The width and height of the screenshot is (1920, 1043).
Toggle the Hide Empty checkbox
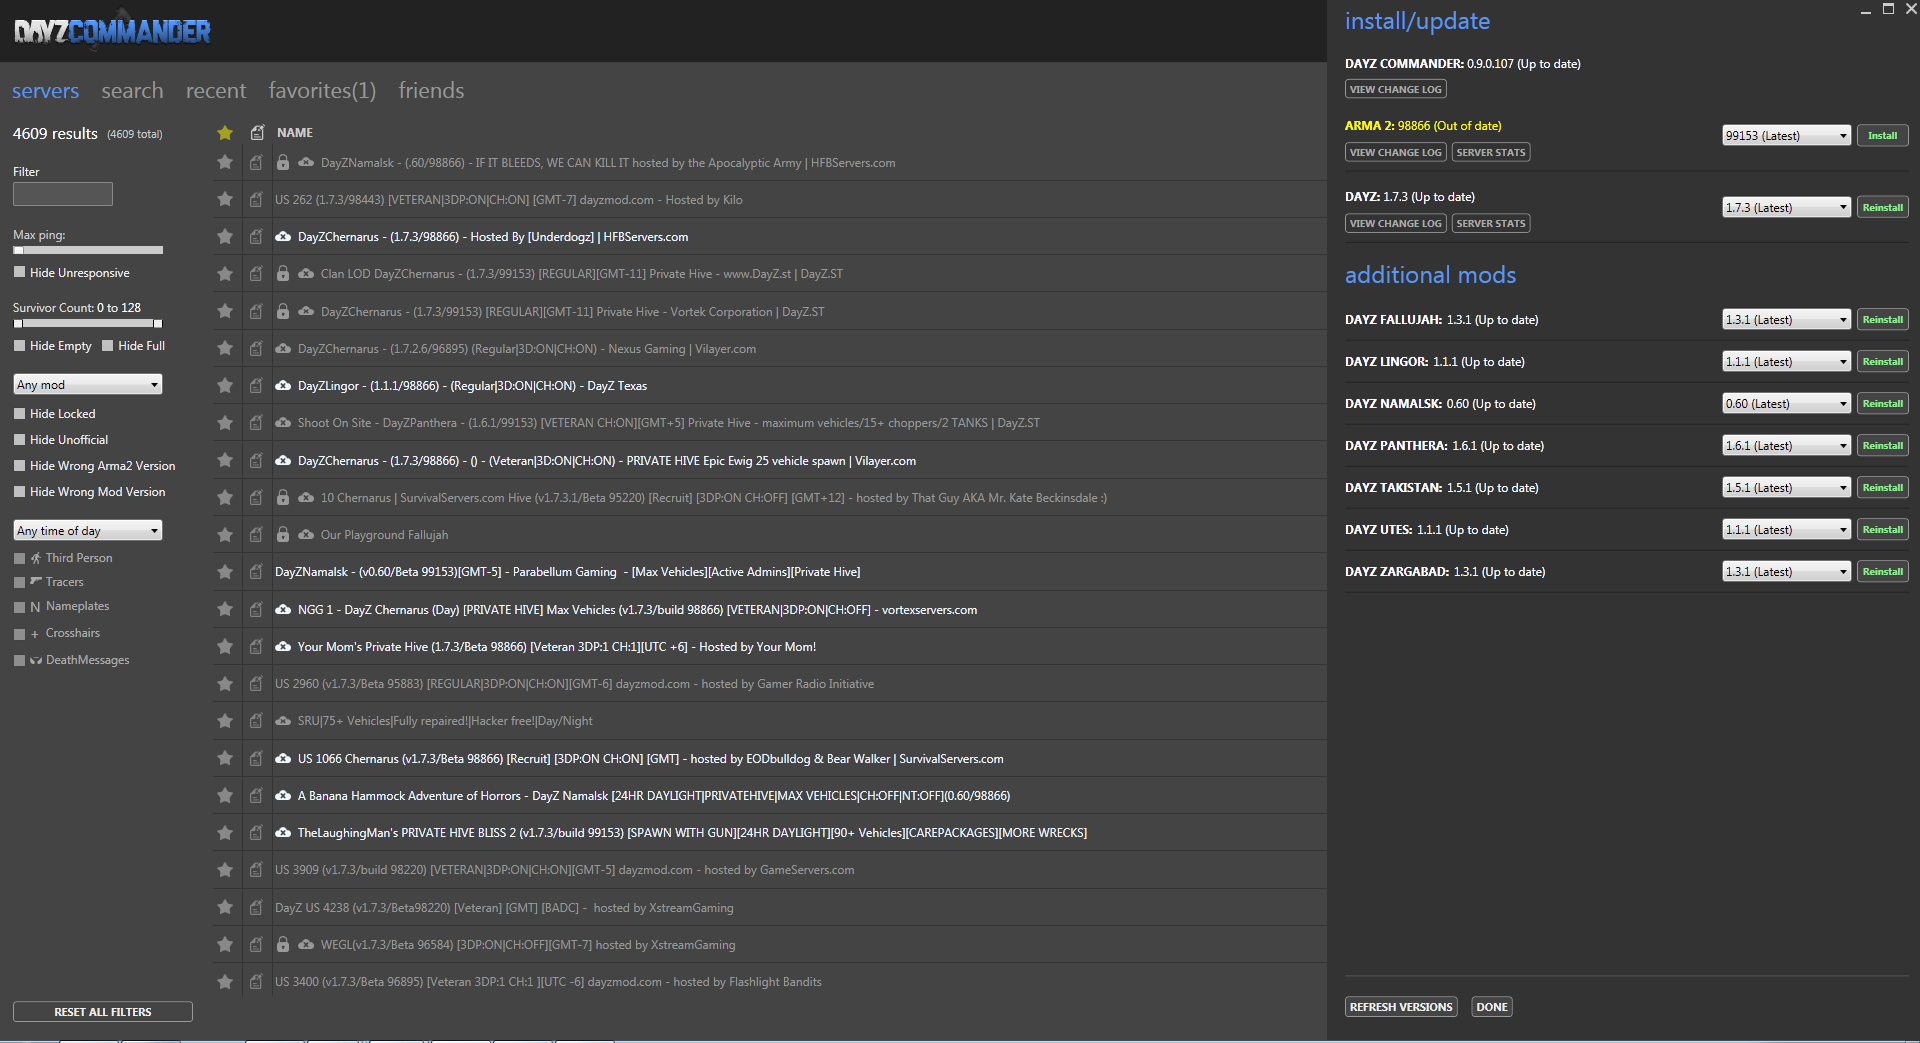[x=19, y=346]
